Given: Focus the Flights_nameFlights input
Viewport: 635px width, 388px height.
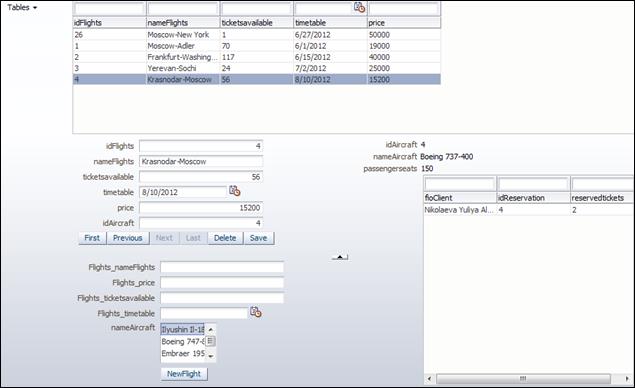Looking at the screenshot, I should 222,267.
